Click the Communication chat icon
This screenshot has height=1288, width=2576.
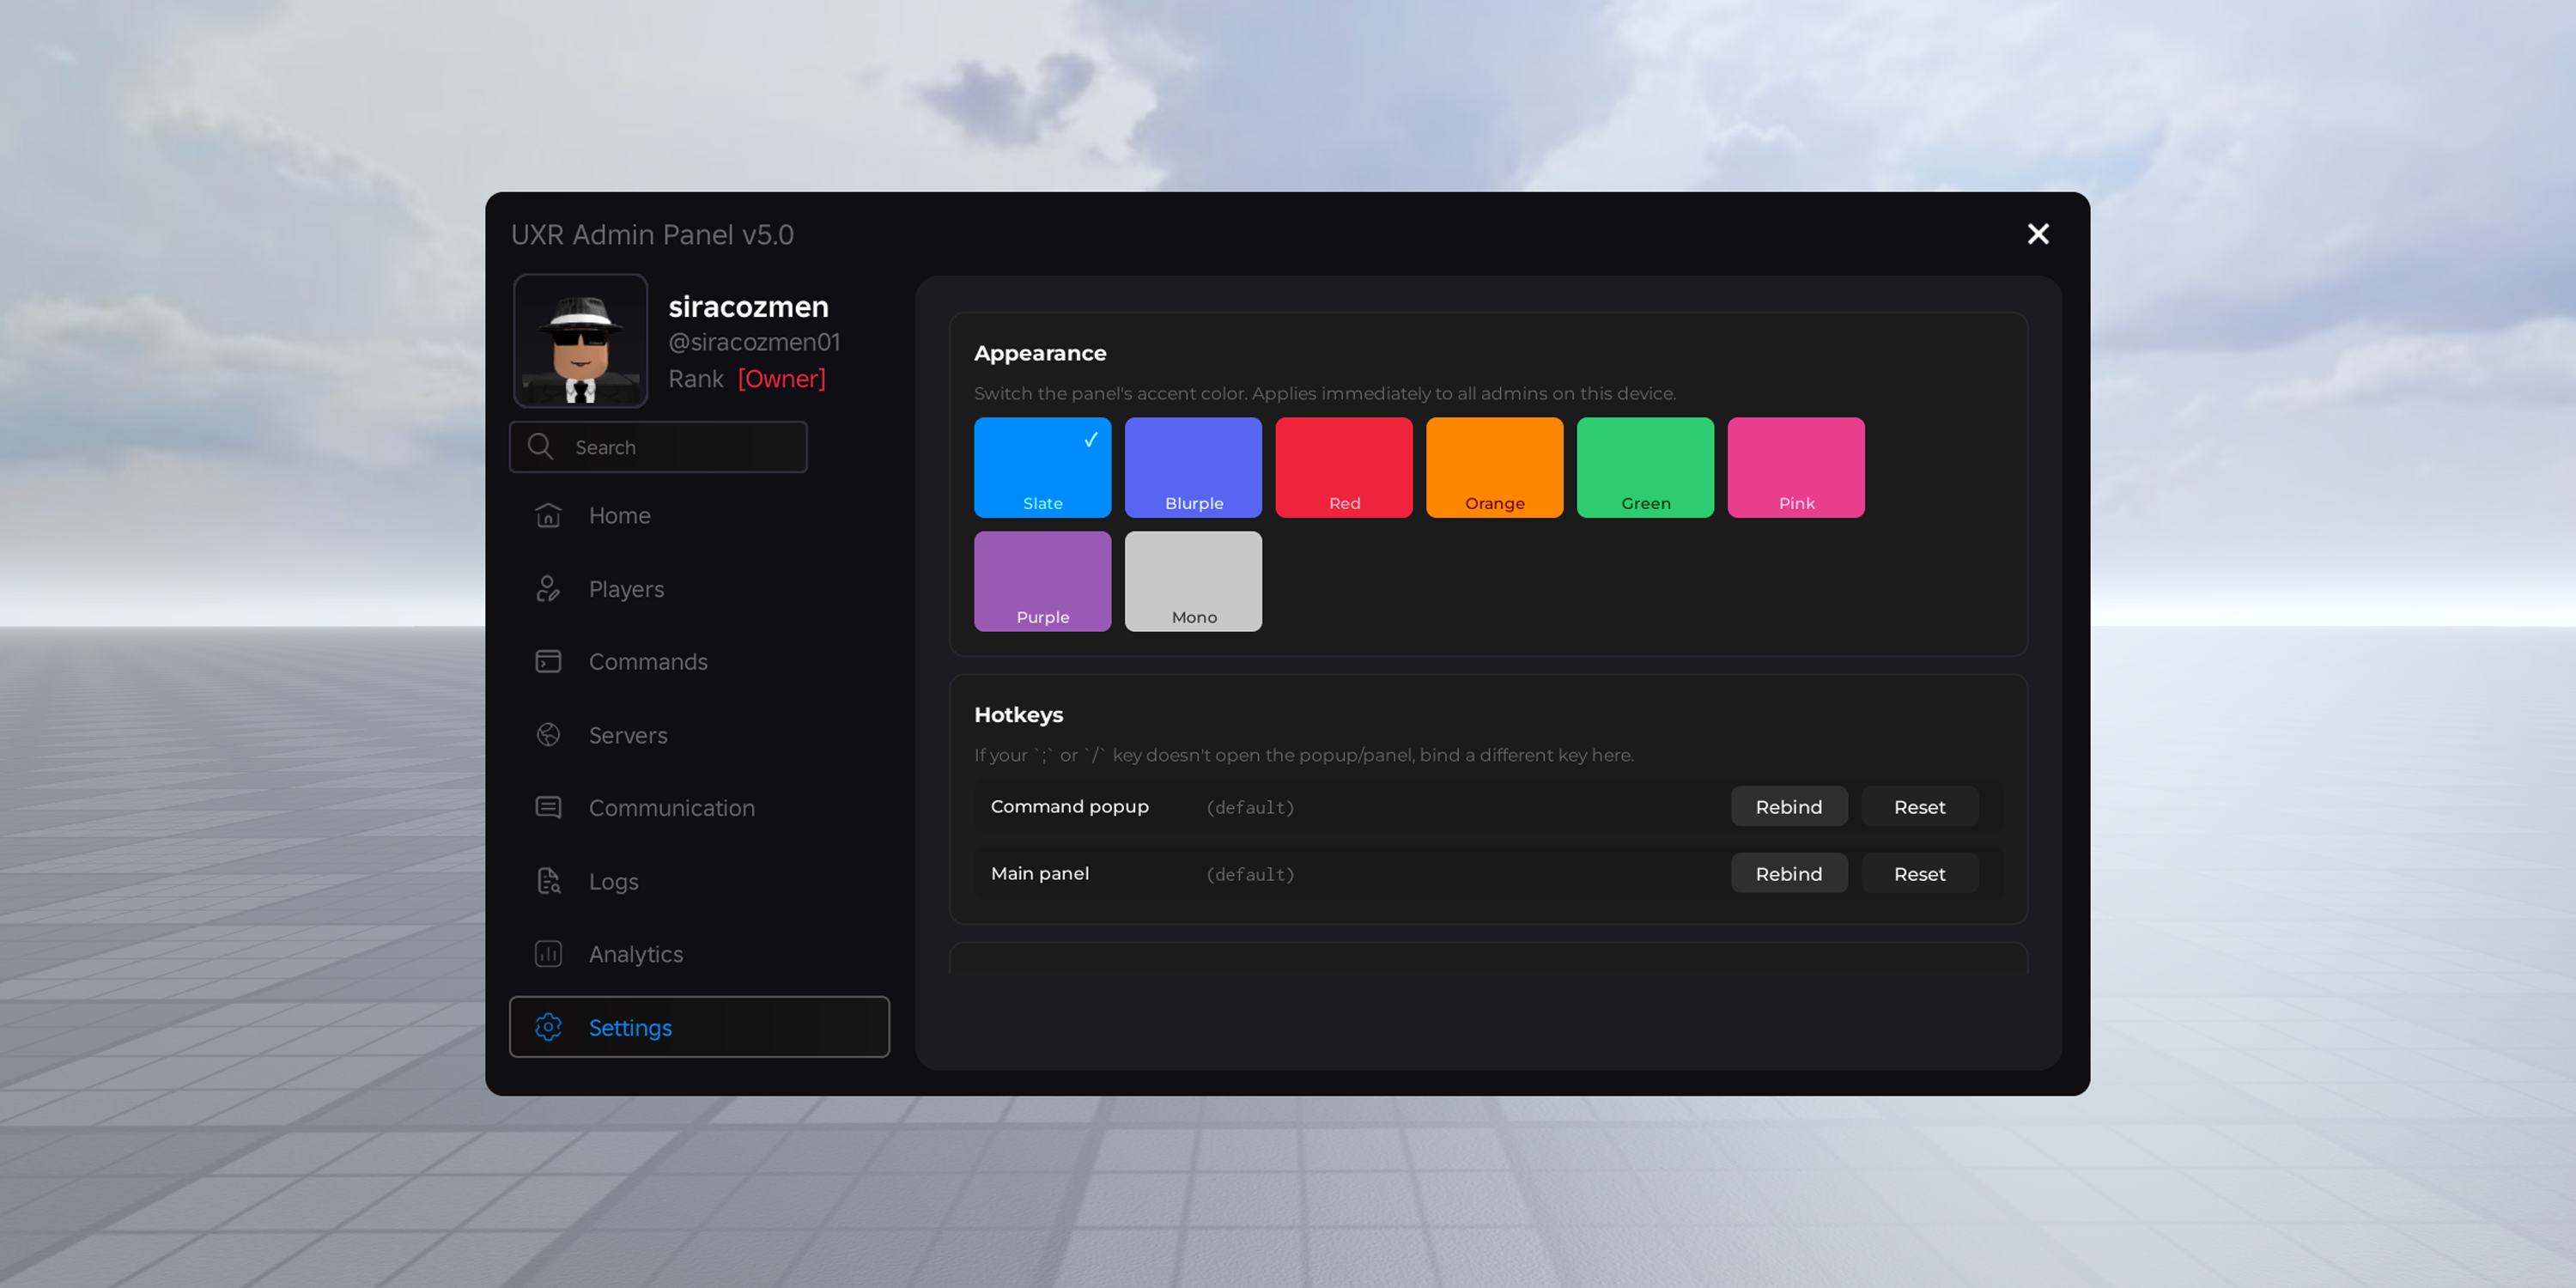pos(548,807)
